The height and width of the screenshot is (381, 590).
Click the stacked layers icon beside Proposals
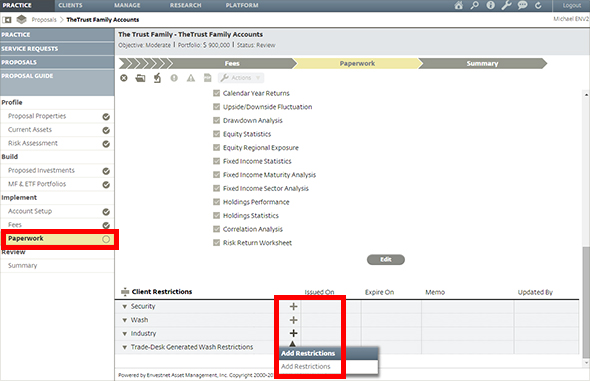21,19
